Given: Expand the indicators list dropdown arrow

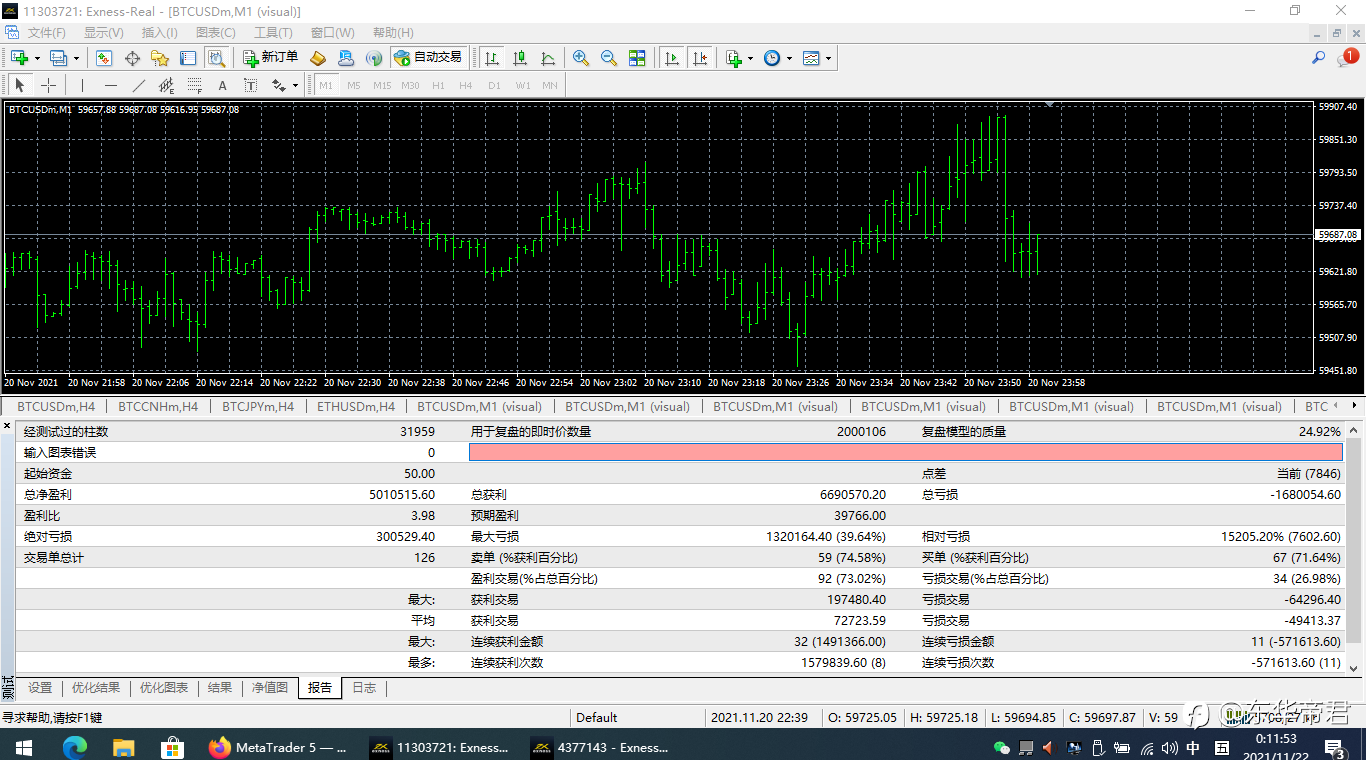Looking at the screenshot, I should pos(750,58).
